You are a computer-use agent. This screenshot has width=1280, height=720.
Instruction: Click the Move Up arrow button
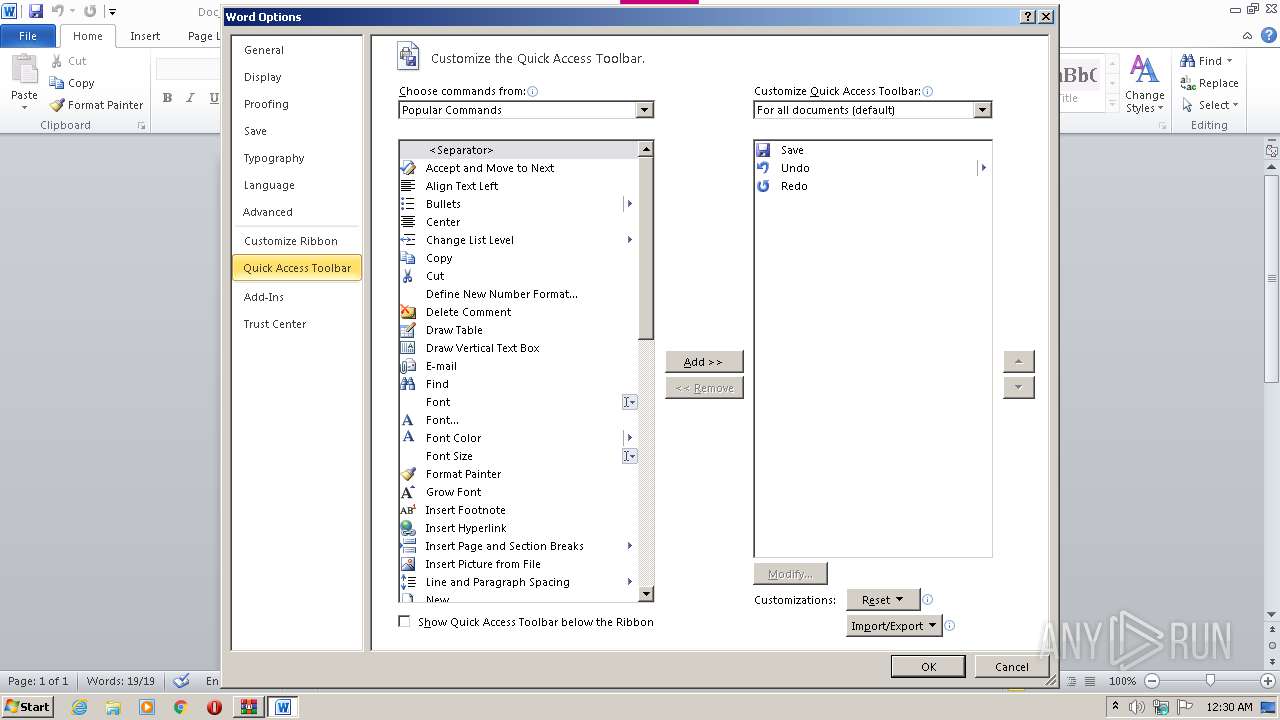point(1018,361)
